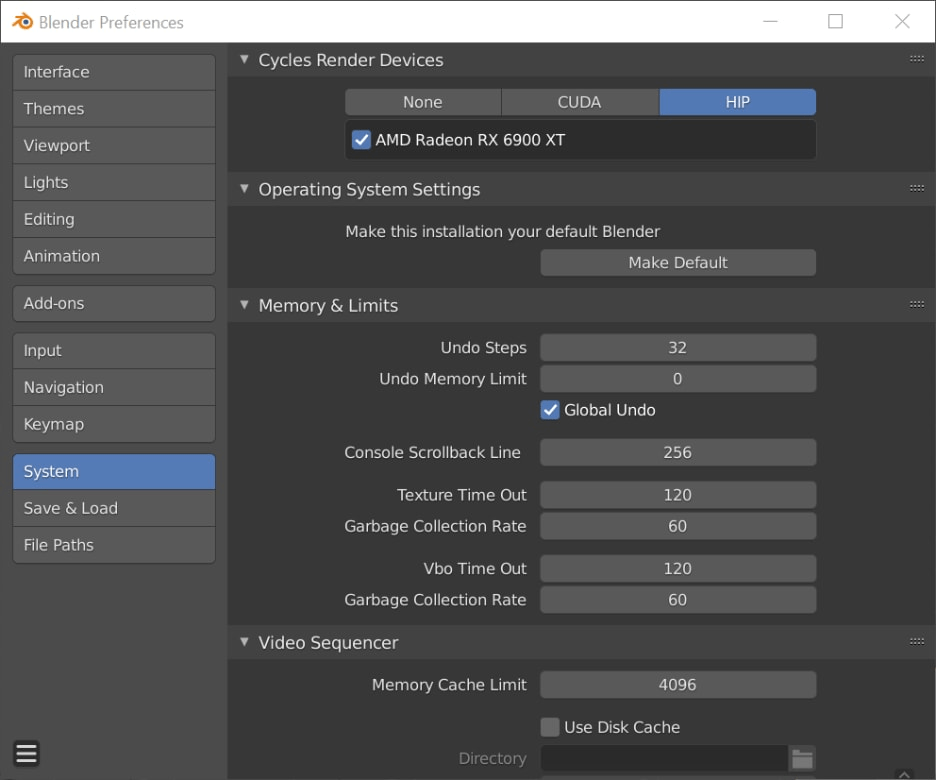Image resolution: width=936 pixels, height=780 pixels.
Task: Click the Memory & Limits panel grip dots
Action: tap(917, 305)
